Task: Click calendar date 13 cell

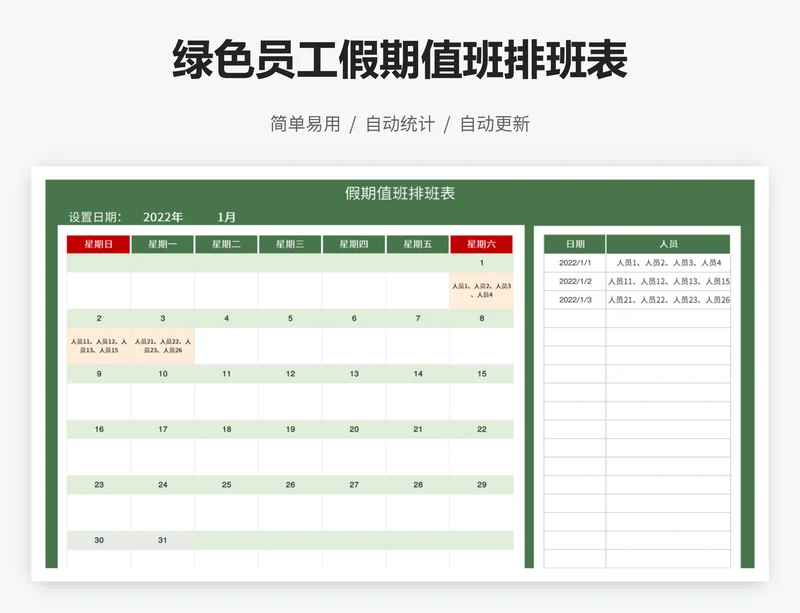Action: (354, 374)
